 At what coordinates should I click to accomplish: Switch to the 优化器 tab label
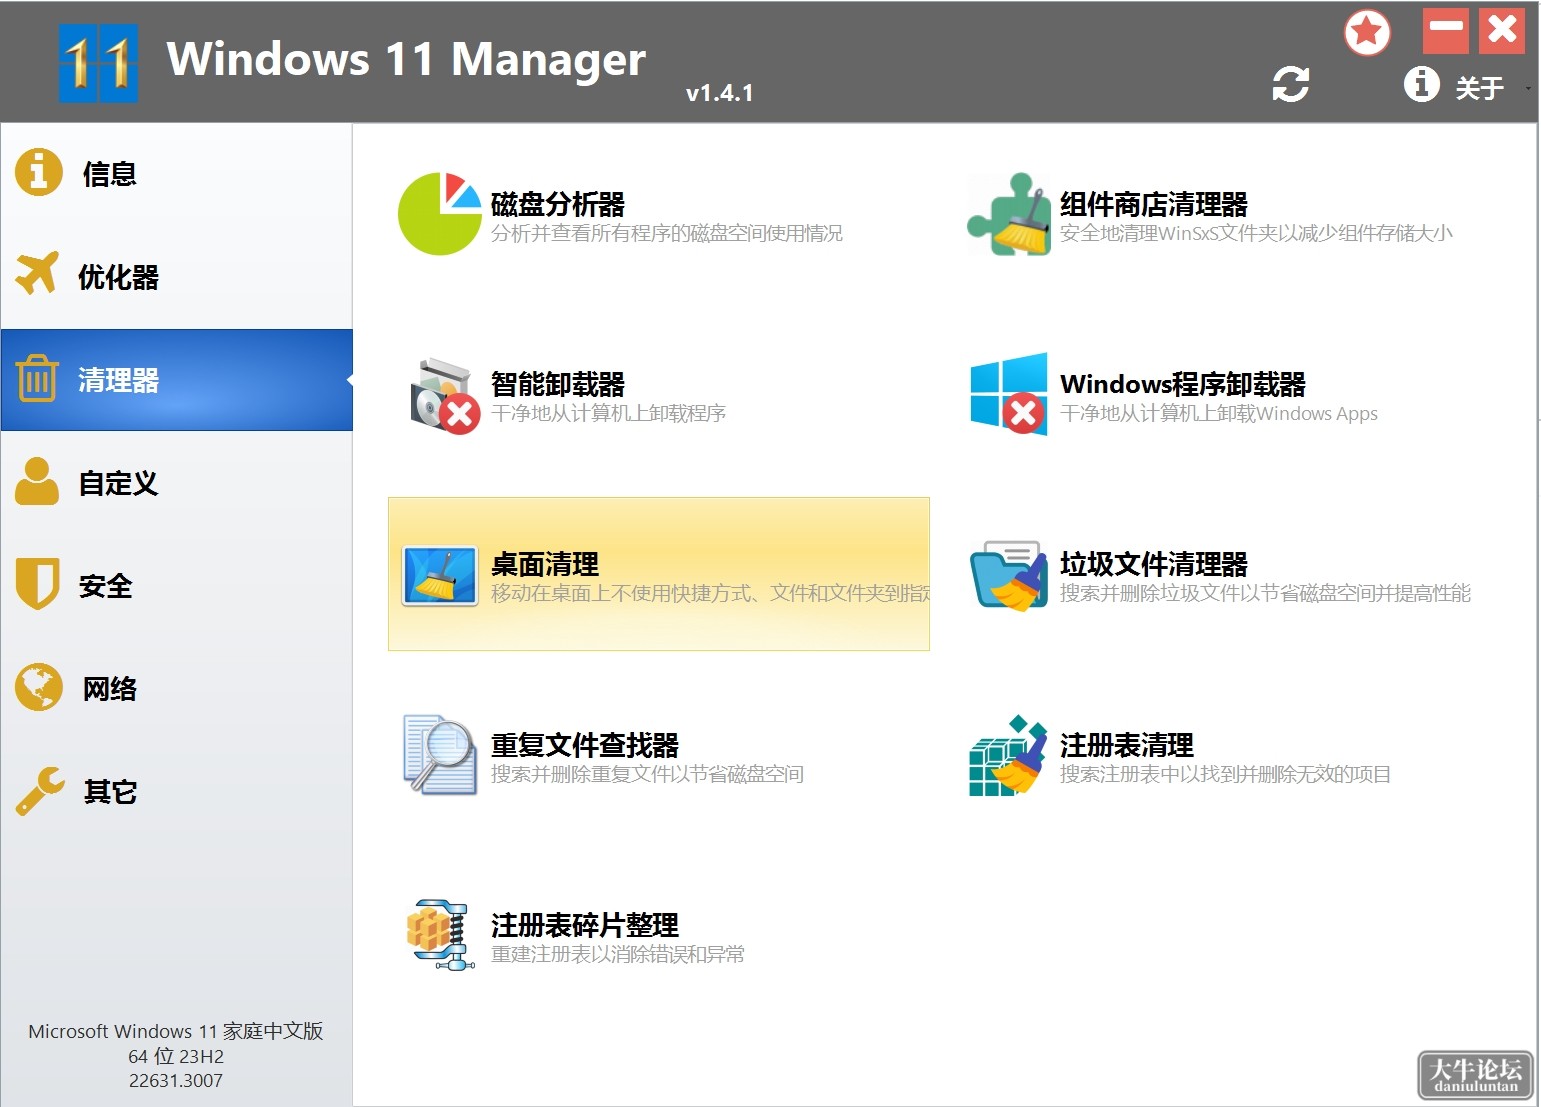(119, 277)
